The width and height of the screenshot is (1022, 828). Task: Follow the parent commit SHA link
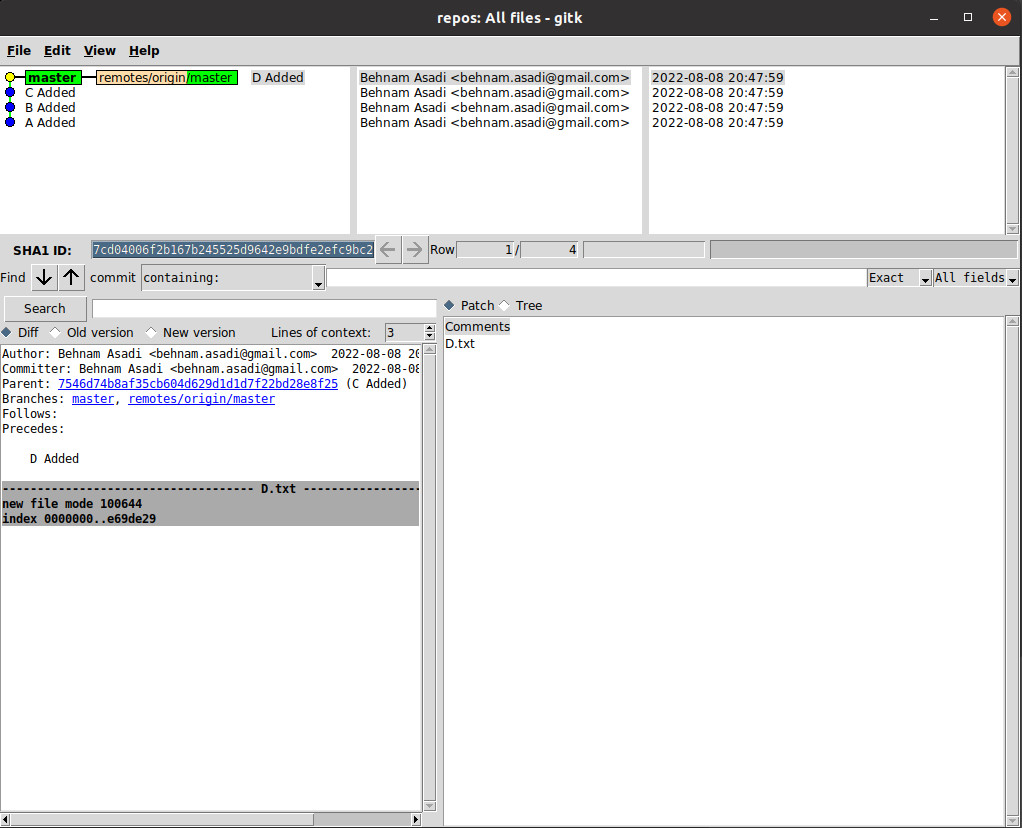coord(198,384)
